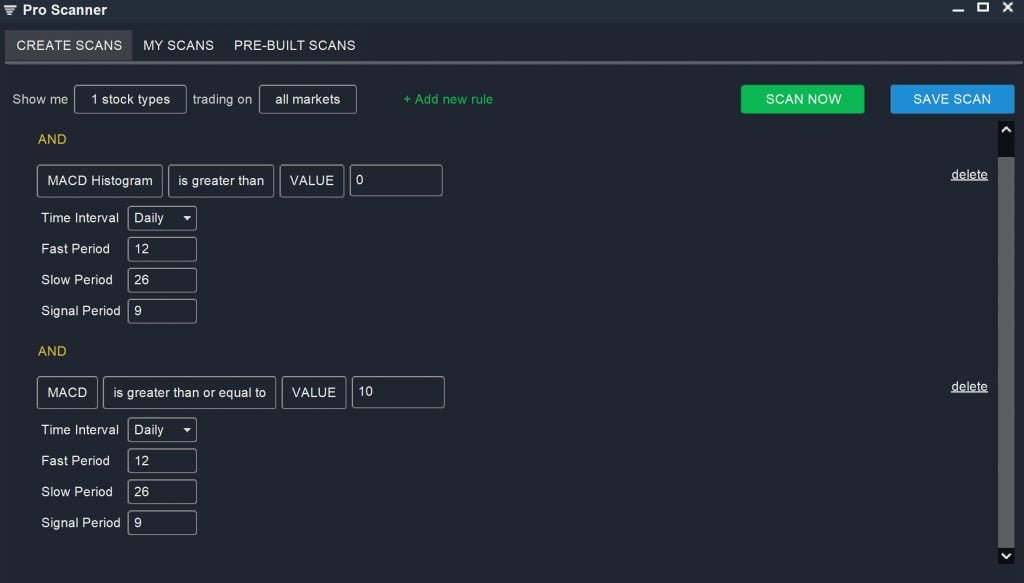Minimize the Pro Scanner window

click(959, 9)
